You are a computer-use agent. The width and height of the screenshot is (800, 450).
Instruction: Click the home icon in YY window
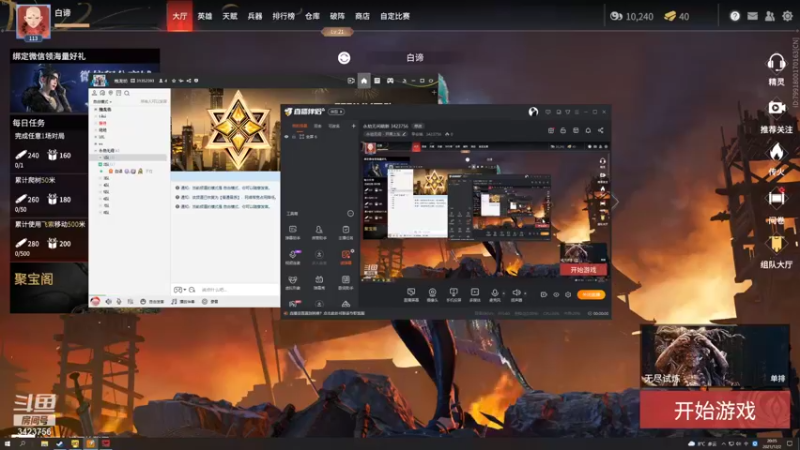click(x=364, y=81)
